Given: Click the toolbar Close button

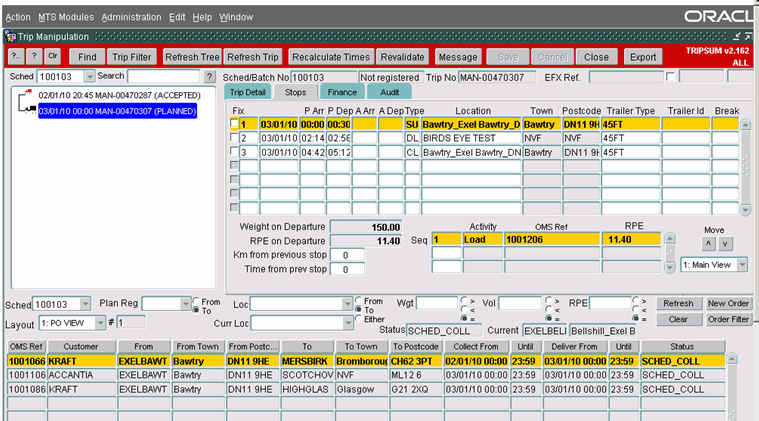Looking at the screenshot, I should tap(596, 57).
